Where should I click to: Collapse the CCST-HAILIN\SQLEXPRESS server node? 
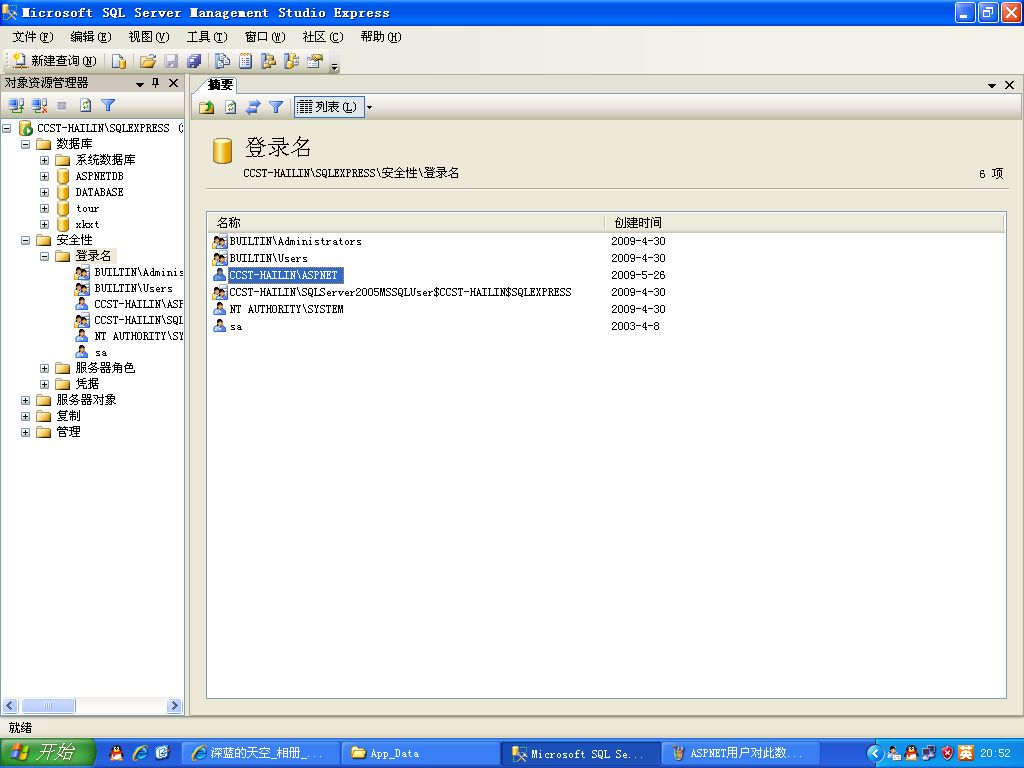click(7, 128)
